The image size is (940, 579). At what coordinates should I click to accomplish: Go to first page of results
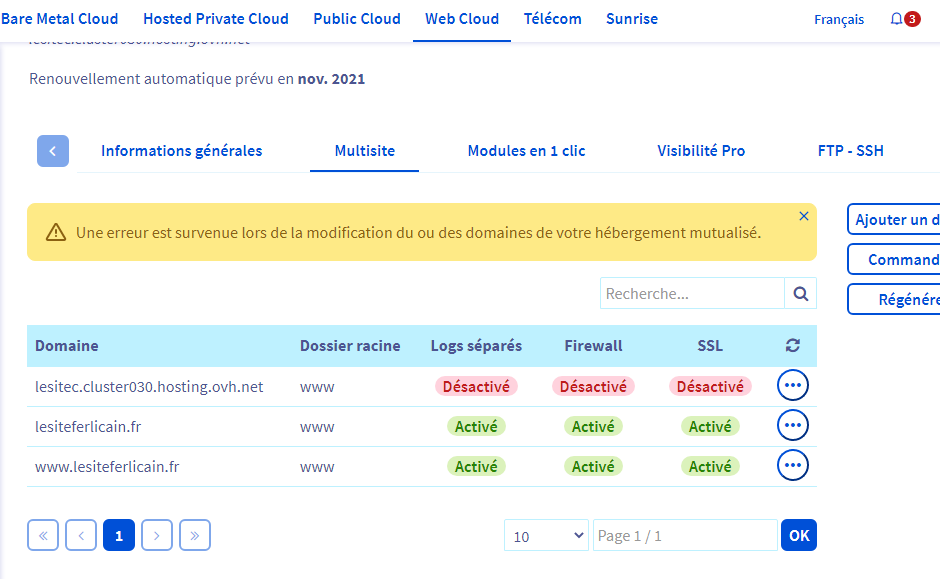coord(43,536)
